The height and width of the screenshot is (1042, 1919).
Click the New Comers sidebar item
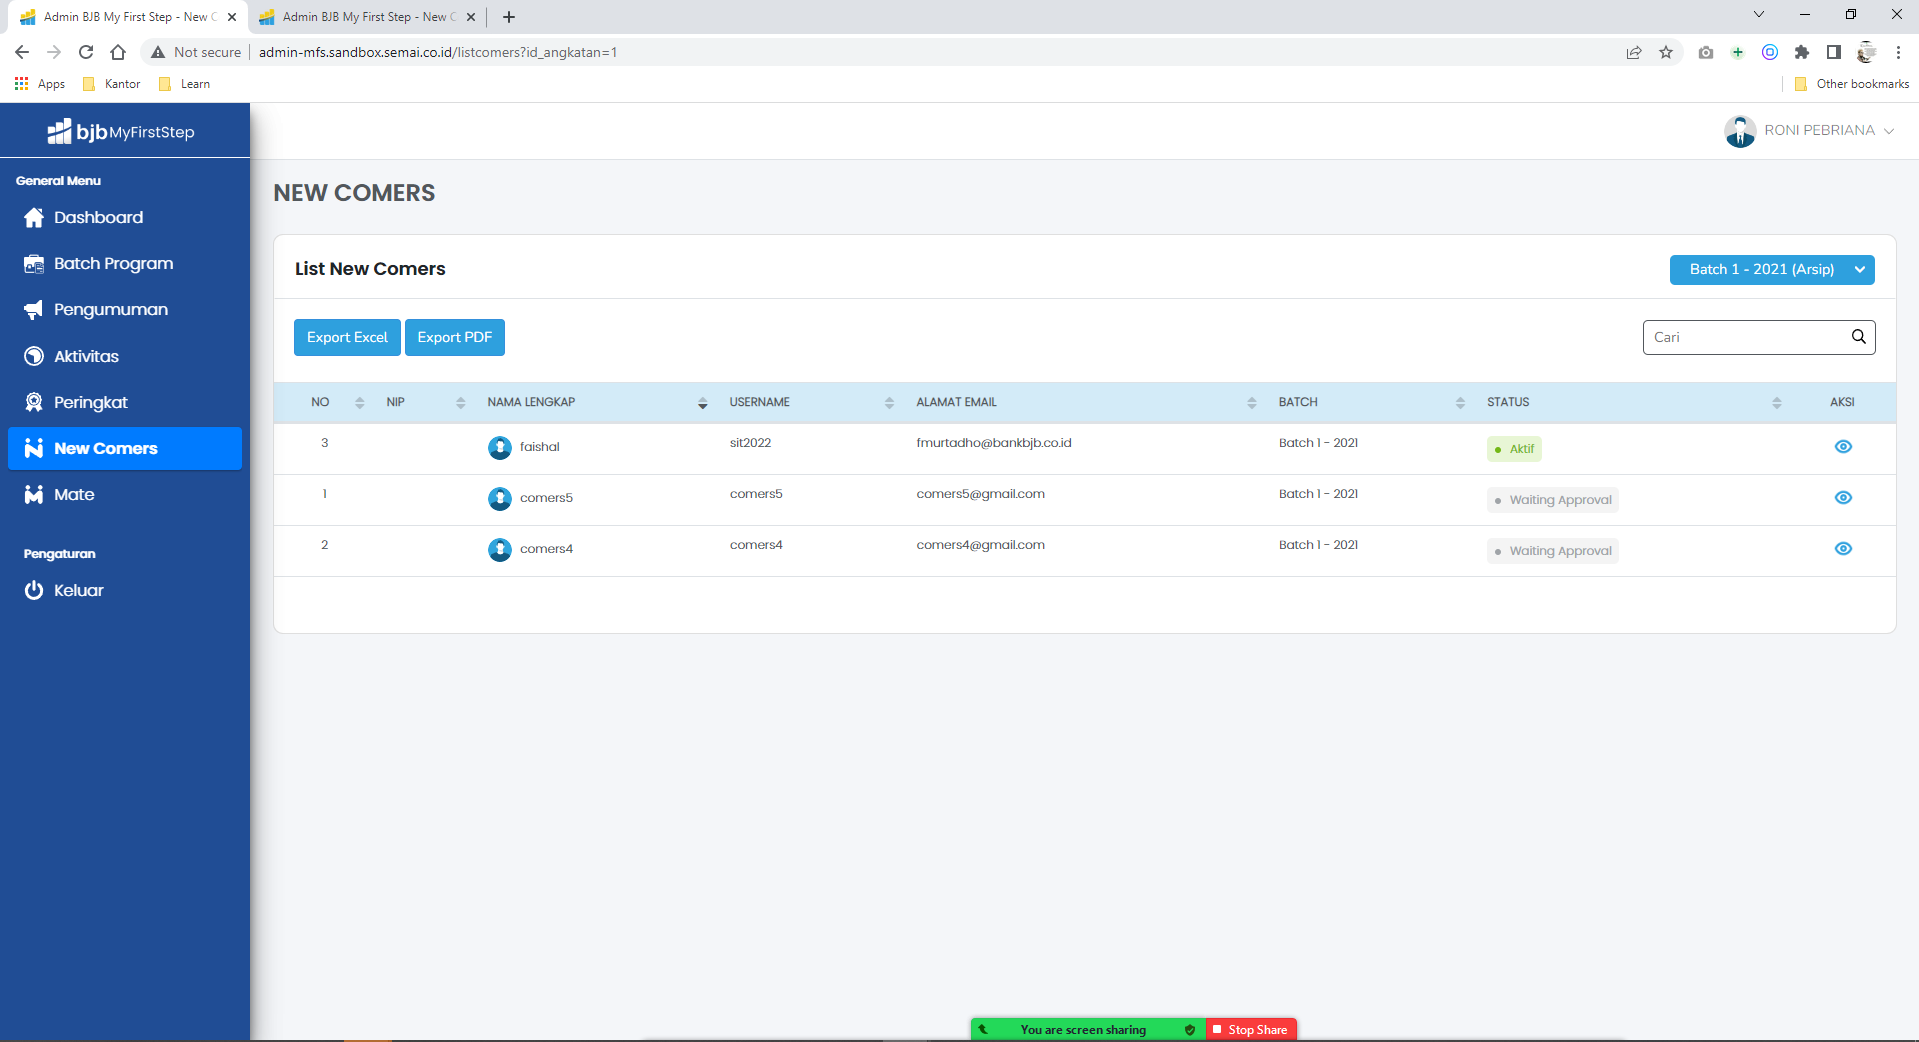(125, 448)
